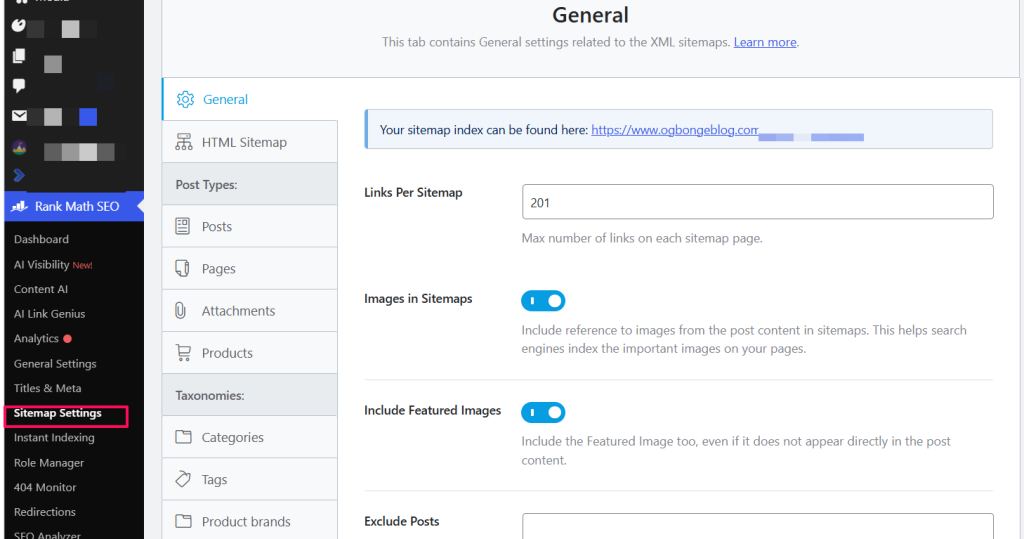The width and height of the screenshot is (1024, 539).
Task: Open Role Manager submenu item
Action: tap(49, 463)
